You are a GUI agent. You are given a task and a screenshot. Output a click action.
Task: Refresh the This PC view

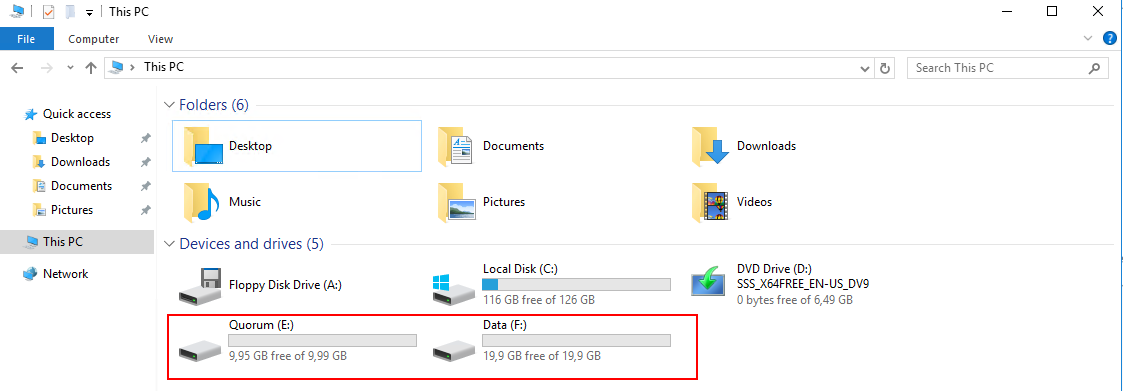click(x=885, y=68)
